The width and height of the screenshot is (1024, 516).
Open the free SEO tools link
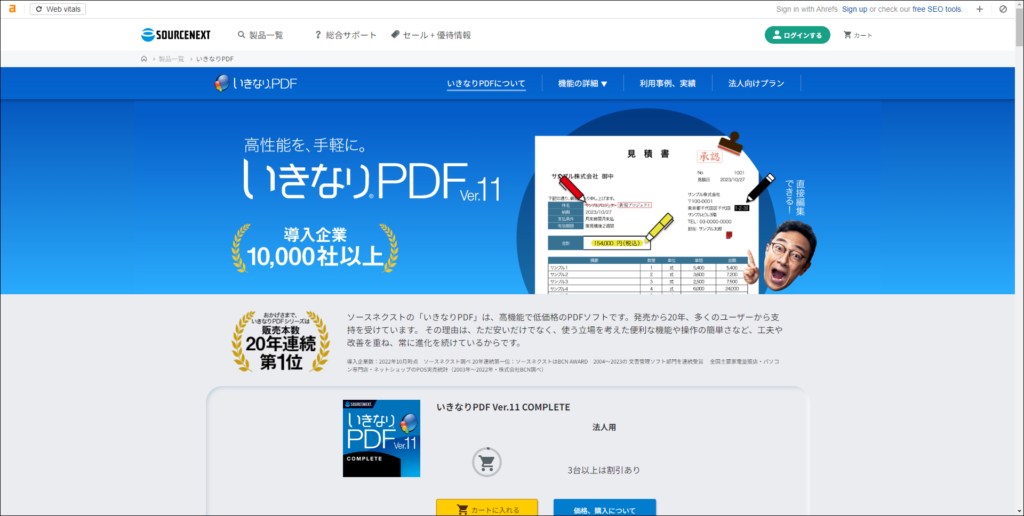(937, 9)
